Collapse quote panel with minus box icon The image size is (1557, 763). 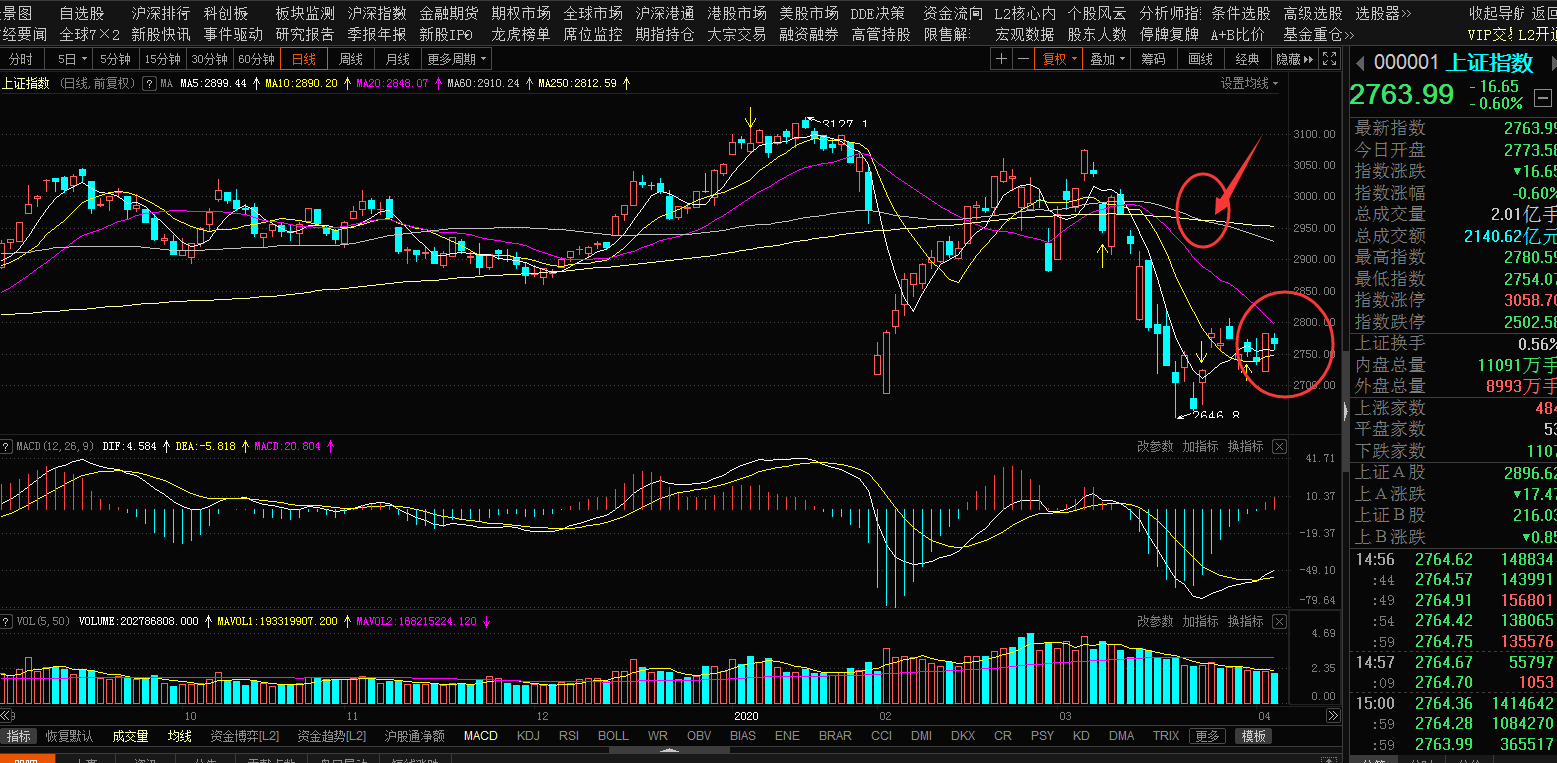tap(1541, 97)
